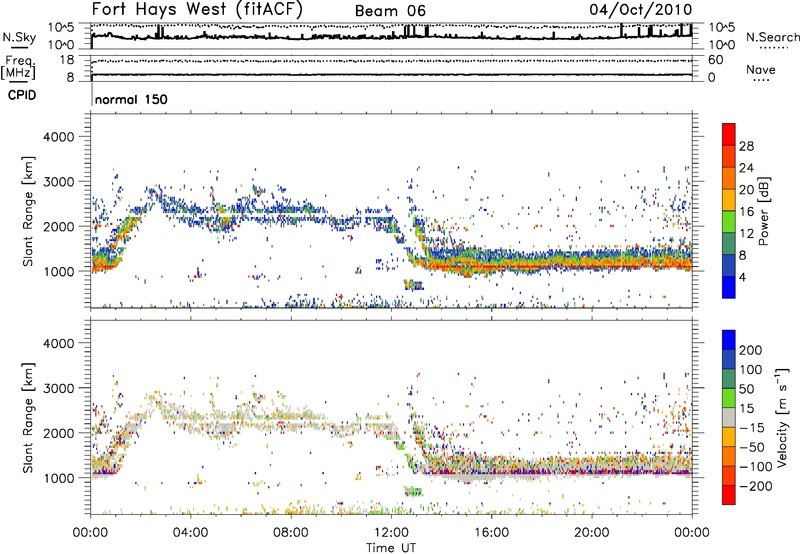Click the 'Freq. [MHz]' axis label
The width and height of the screenshot is (800, 554).
tap(20, 68)
